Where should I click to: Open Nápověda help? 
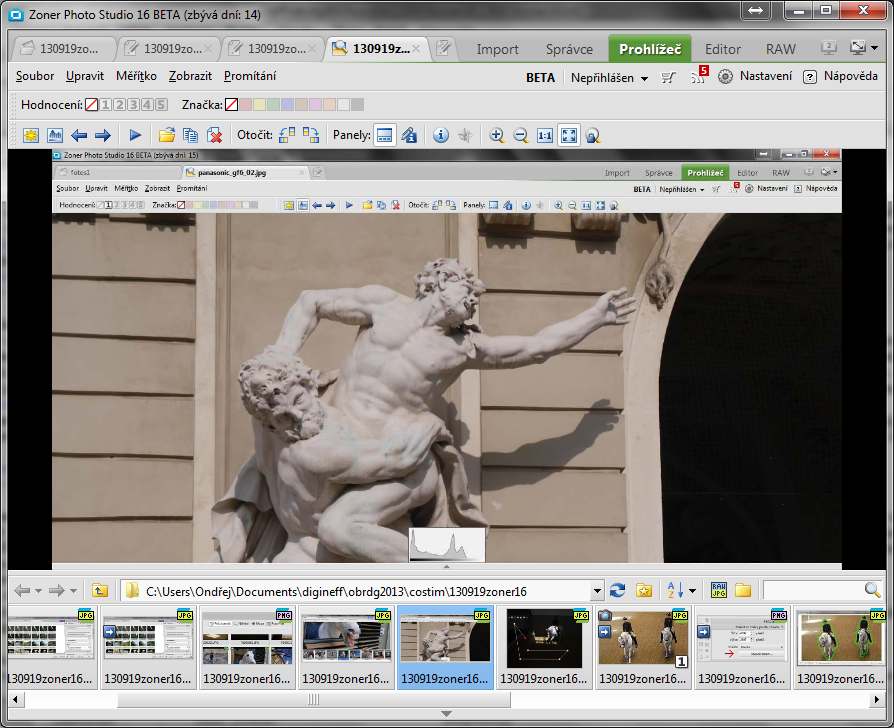point(841,76)
